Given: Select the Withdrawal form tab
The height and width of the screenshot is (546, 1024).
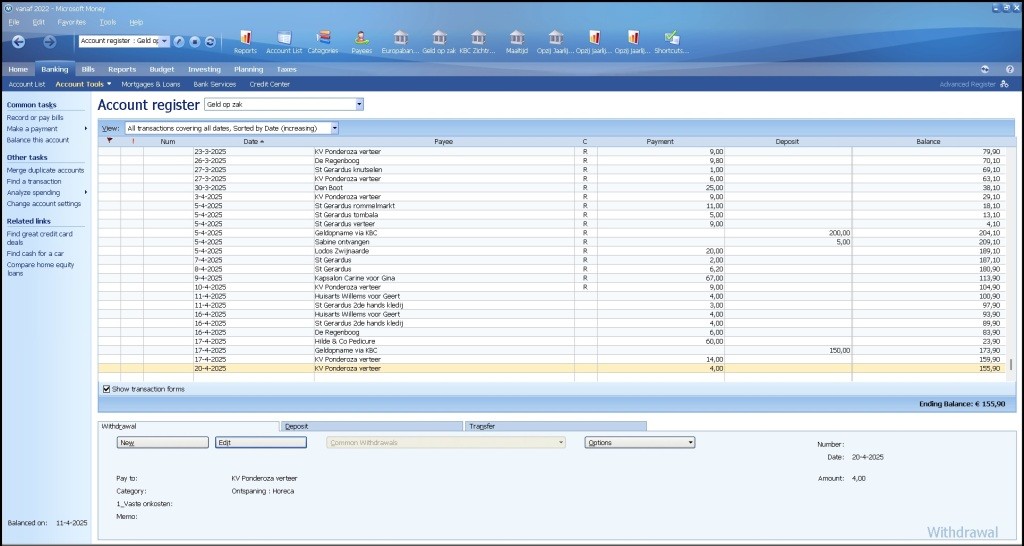Looking at the screenshot, I should tap(188, 426).
